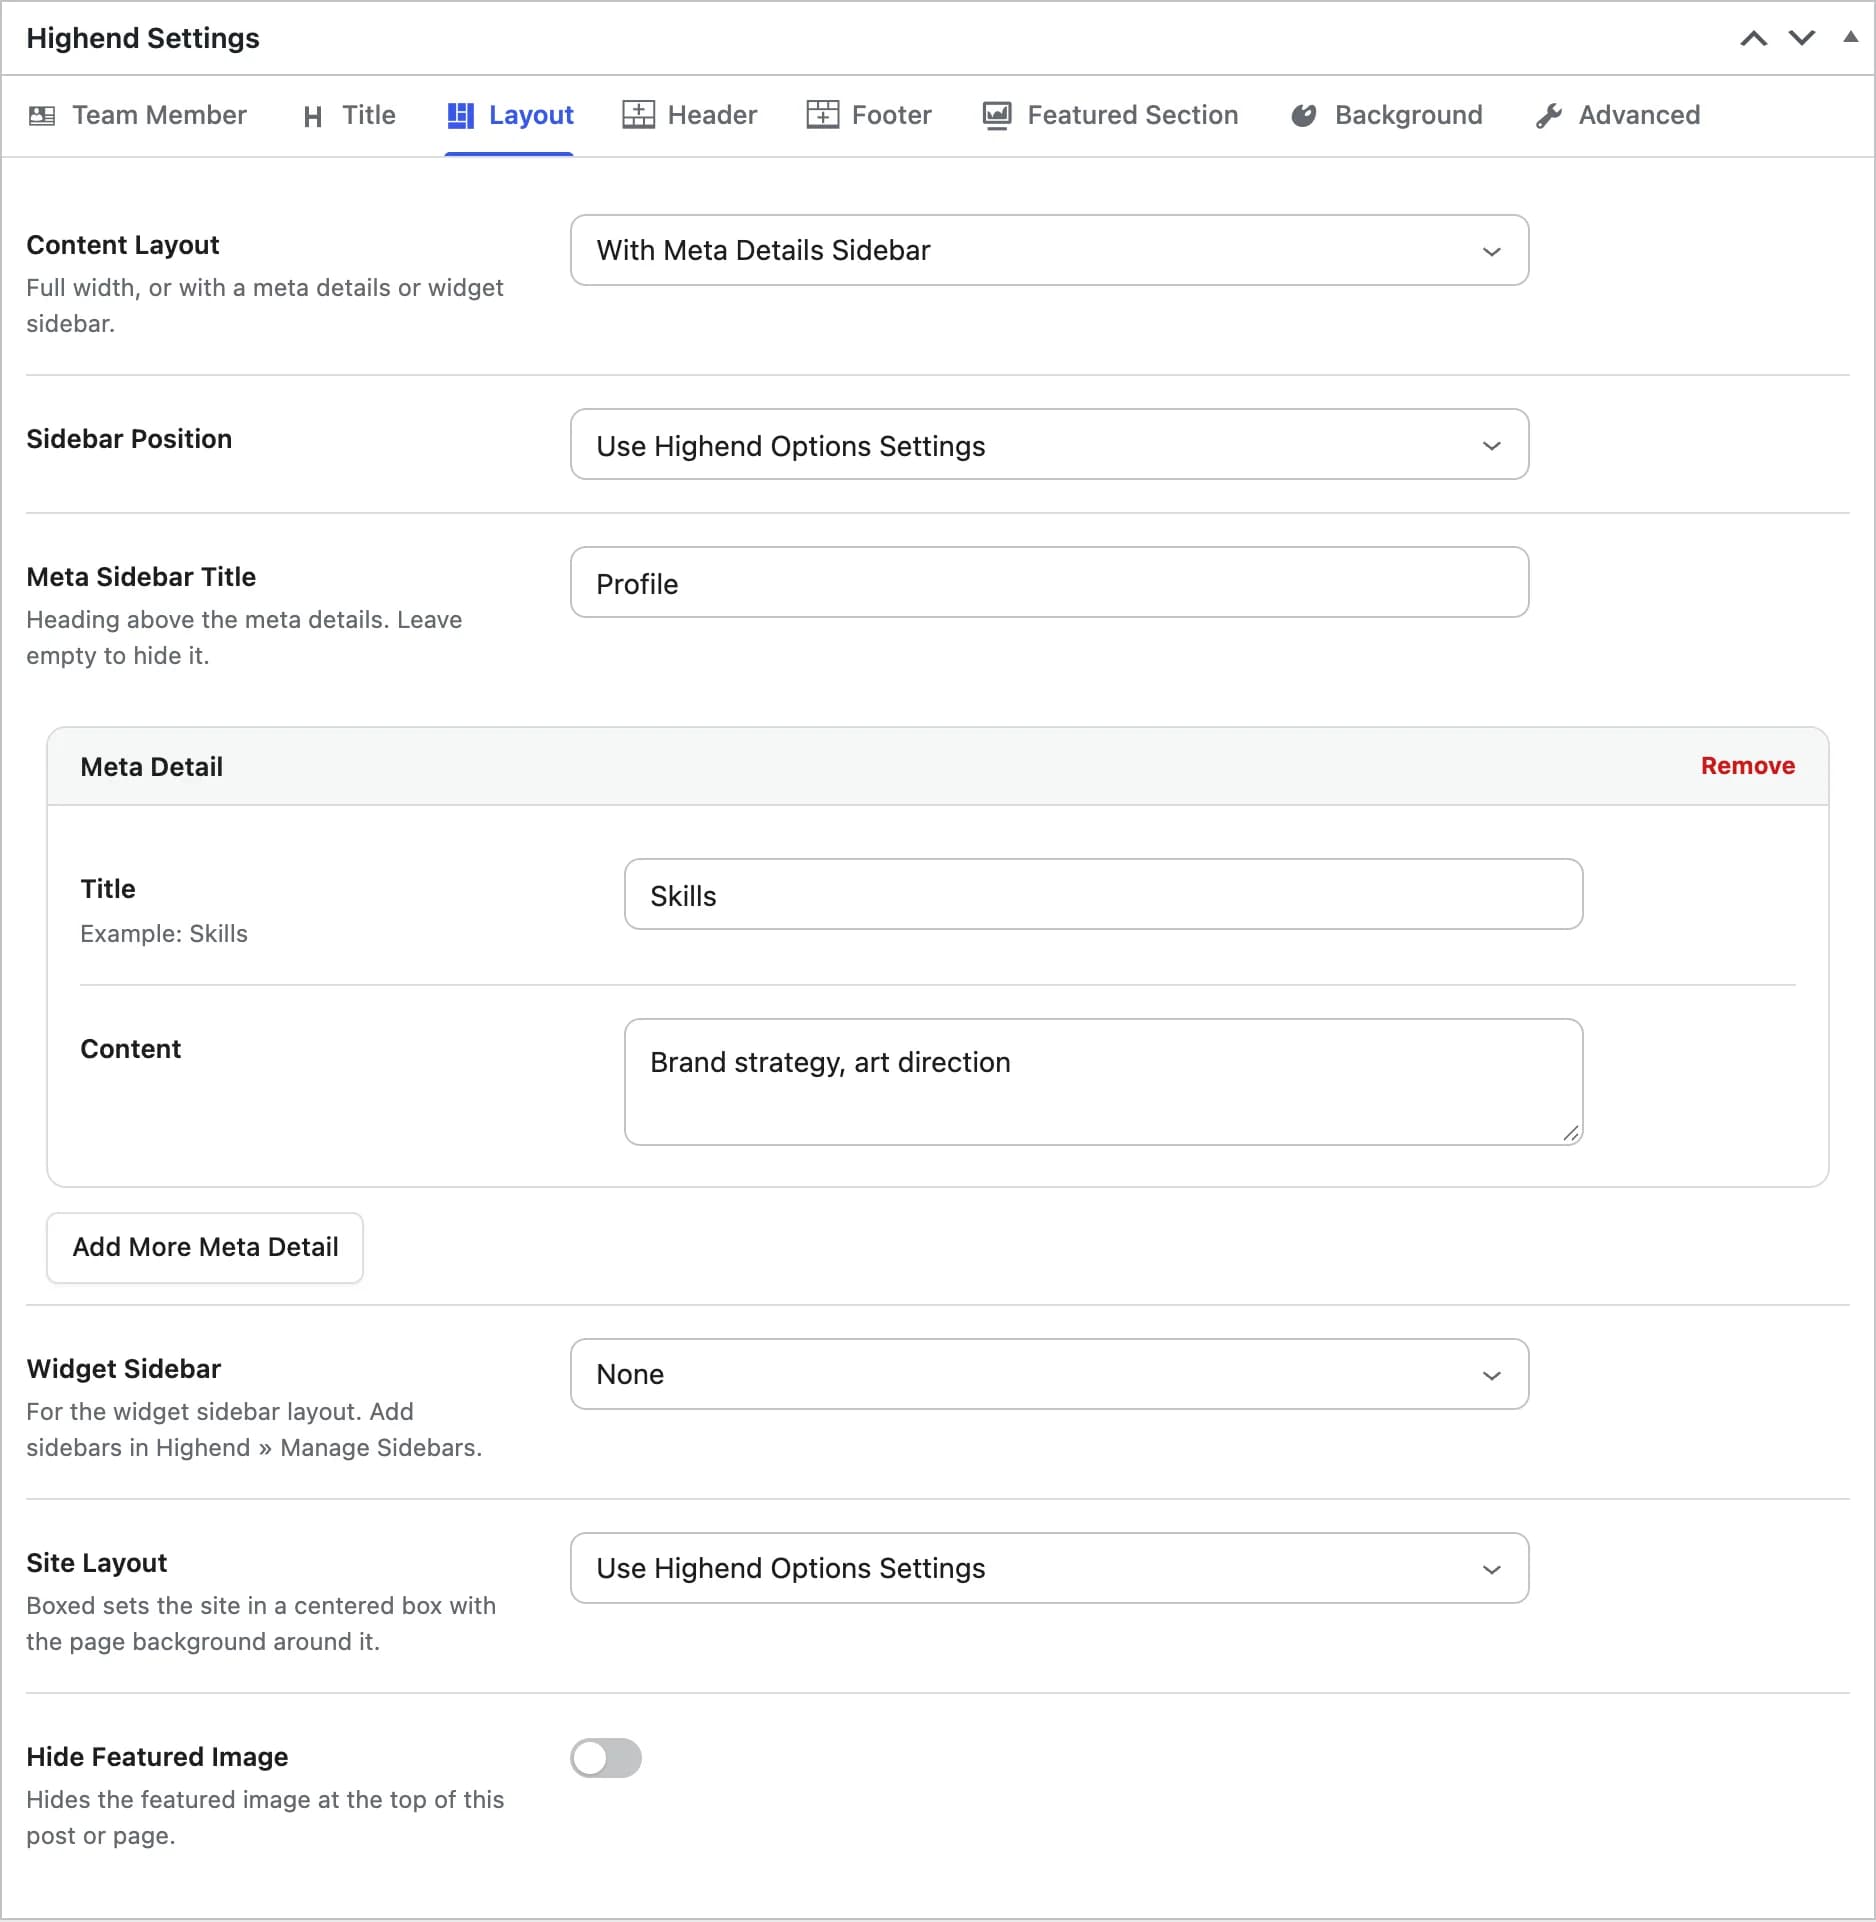Collapse the Highend Settings panel
This screenshot has height=1922, width=1876.
pos(1851,37)
